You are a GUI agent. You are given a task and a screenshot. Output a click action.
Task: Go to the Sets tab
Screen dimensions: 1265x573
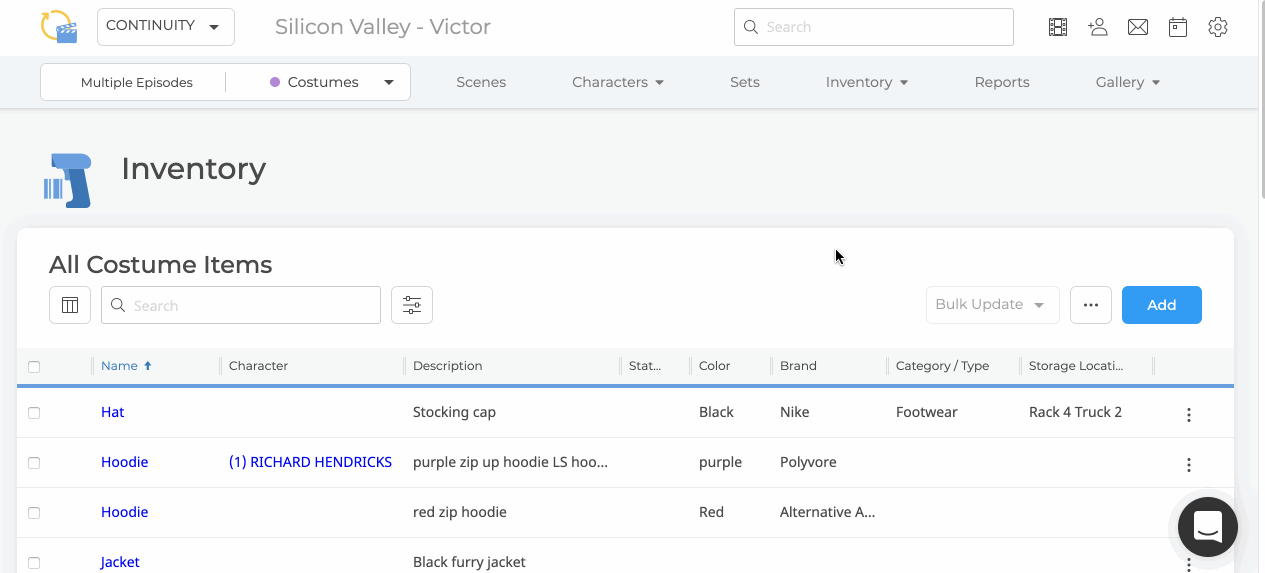[745, 82]
